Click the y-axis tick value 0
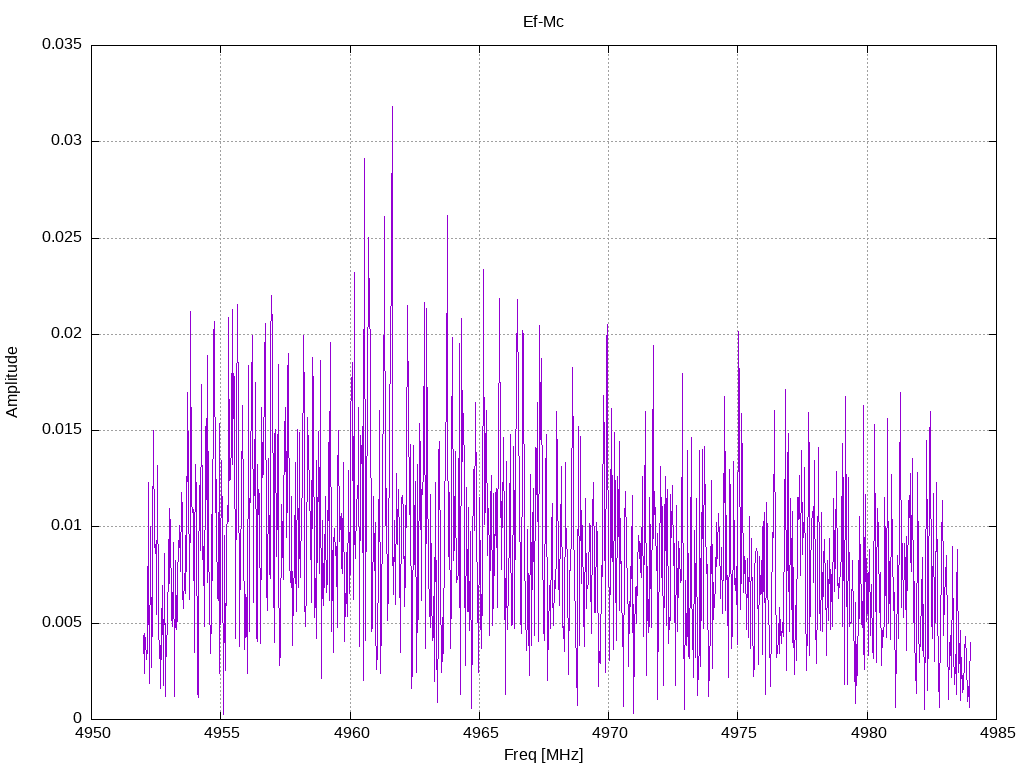This screenshot has width=1024, height=768. [x=78, y=718]
